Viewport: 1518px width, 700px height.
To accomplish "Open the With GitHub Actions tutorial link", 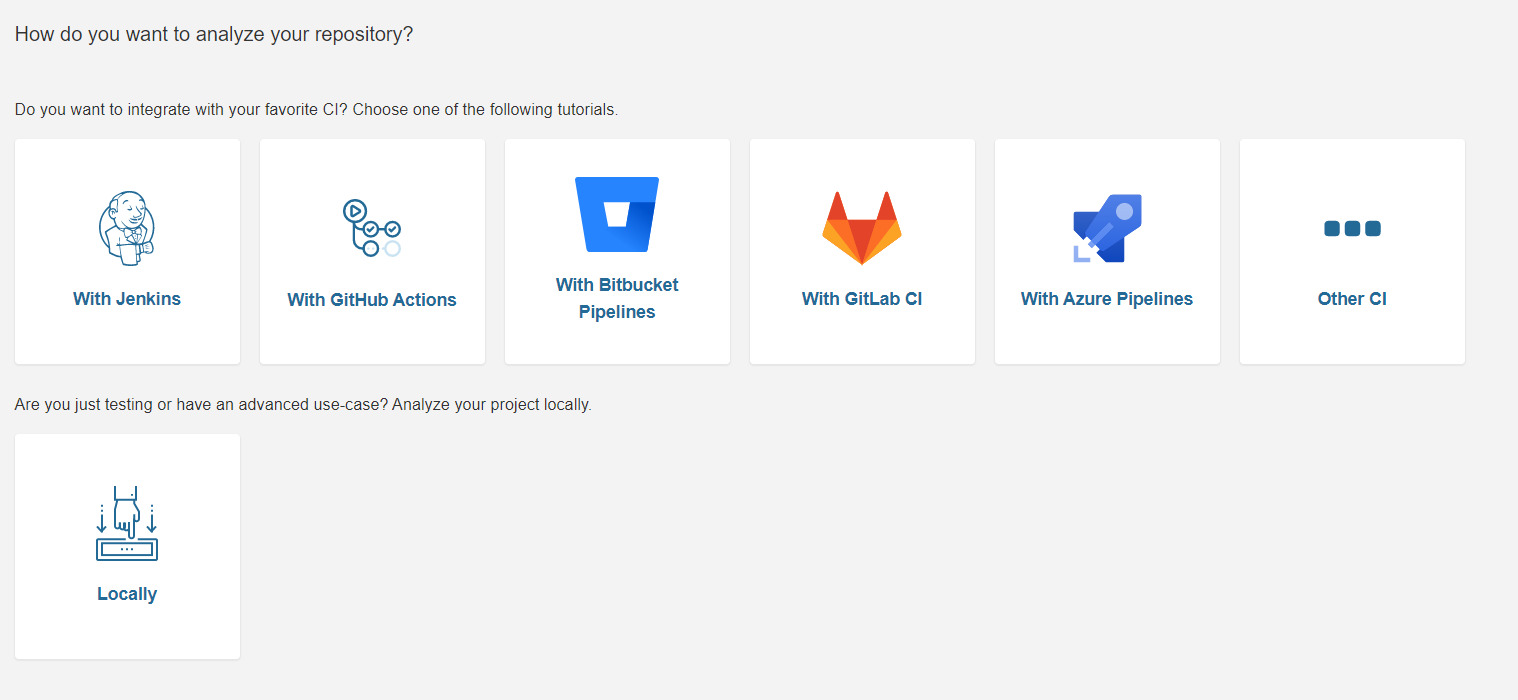I will 372,299.
